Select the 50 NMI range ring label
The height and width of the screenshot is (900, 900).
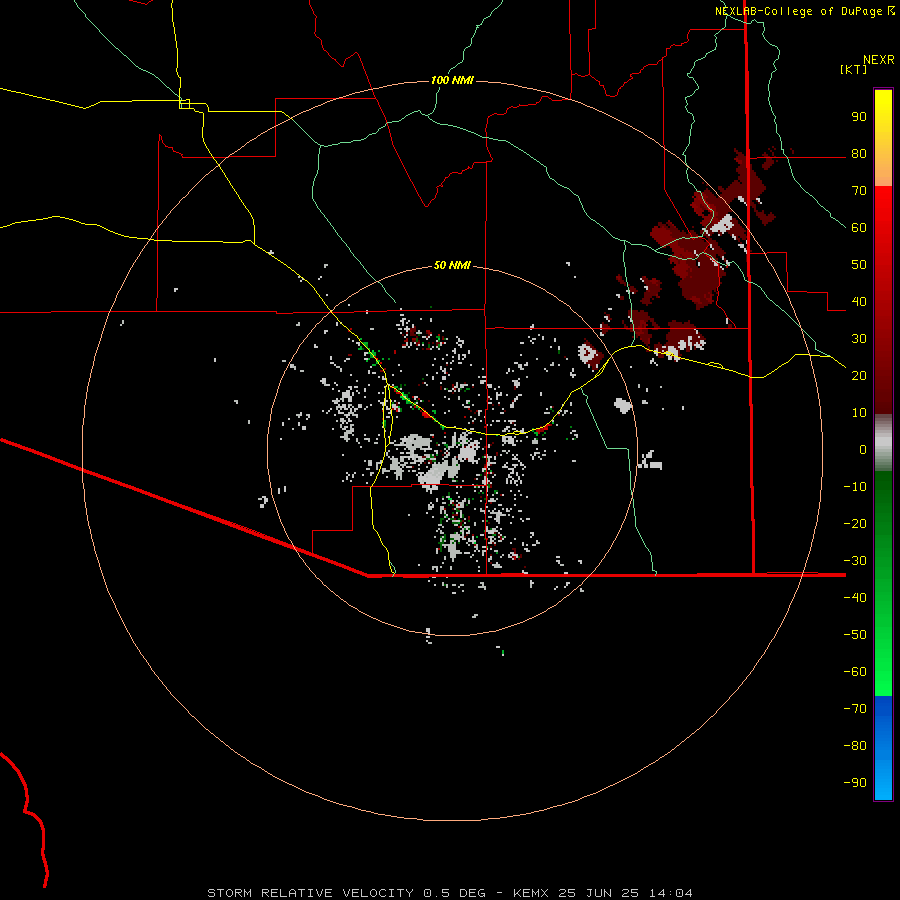(452, 265)
